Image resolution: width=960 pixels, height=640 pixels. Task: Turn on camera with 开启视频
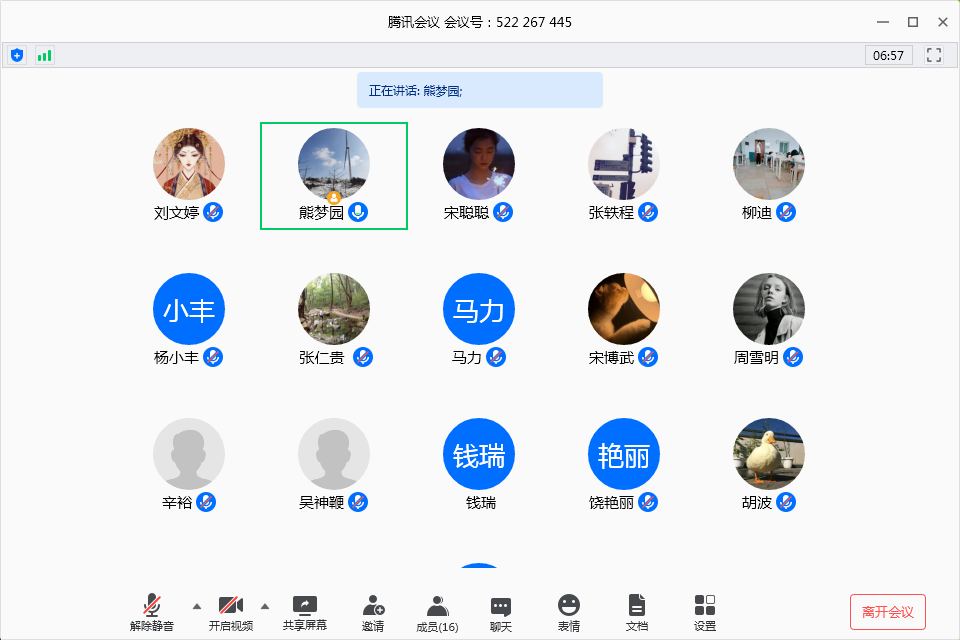tap(231, 612)
